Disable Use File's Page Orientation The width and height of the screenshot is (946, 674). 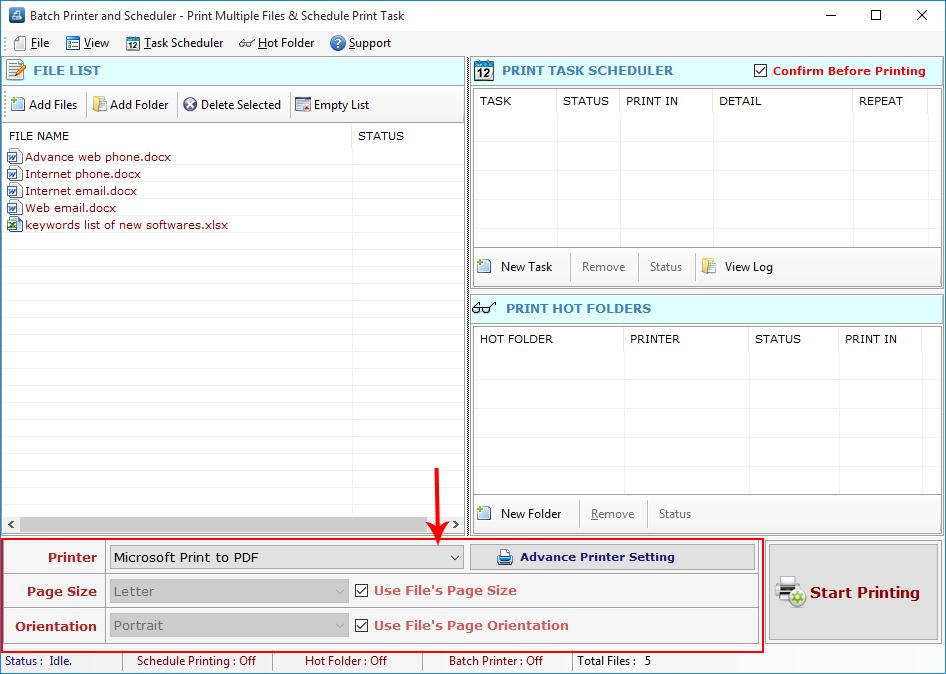pos(361,624)
